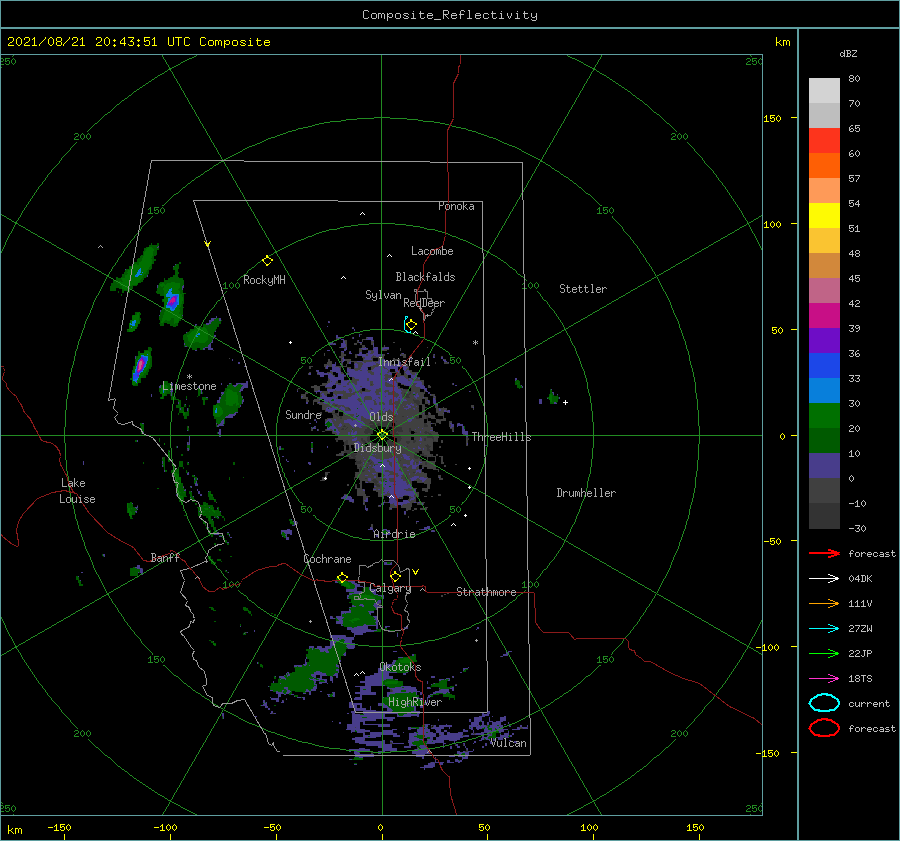Click the Okotoks label
The height and width of the screenshot is (841, 900).
click(400, 667)
